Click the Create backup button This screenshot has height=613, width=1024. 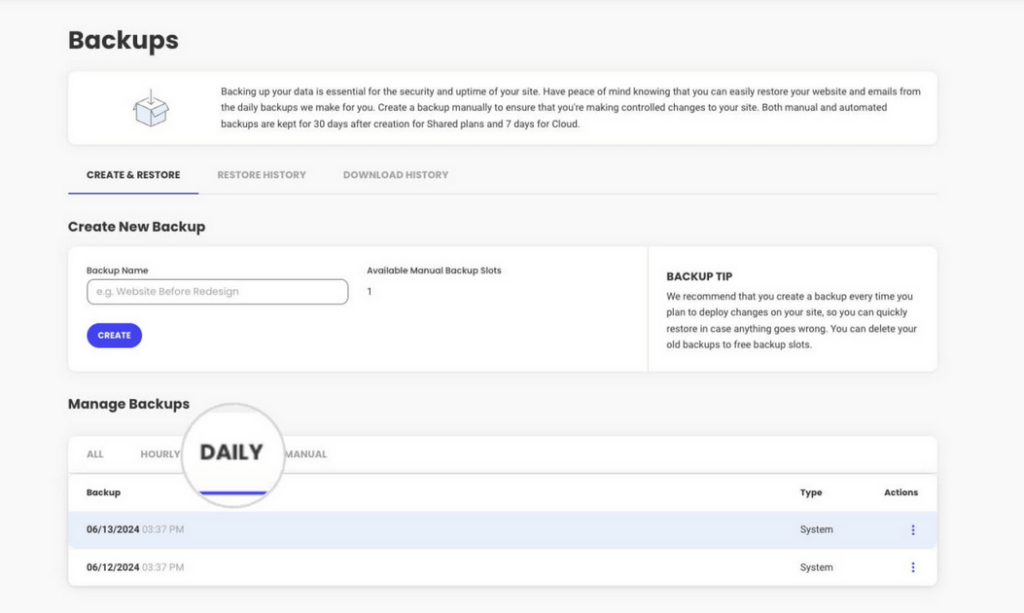(x=114, y=336)
